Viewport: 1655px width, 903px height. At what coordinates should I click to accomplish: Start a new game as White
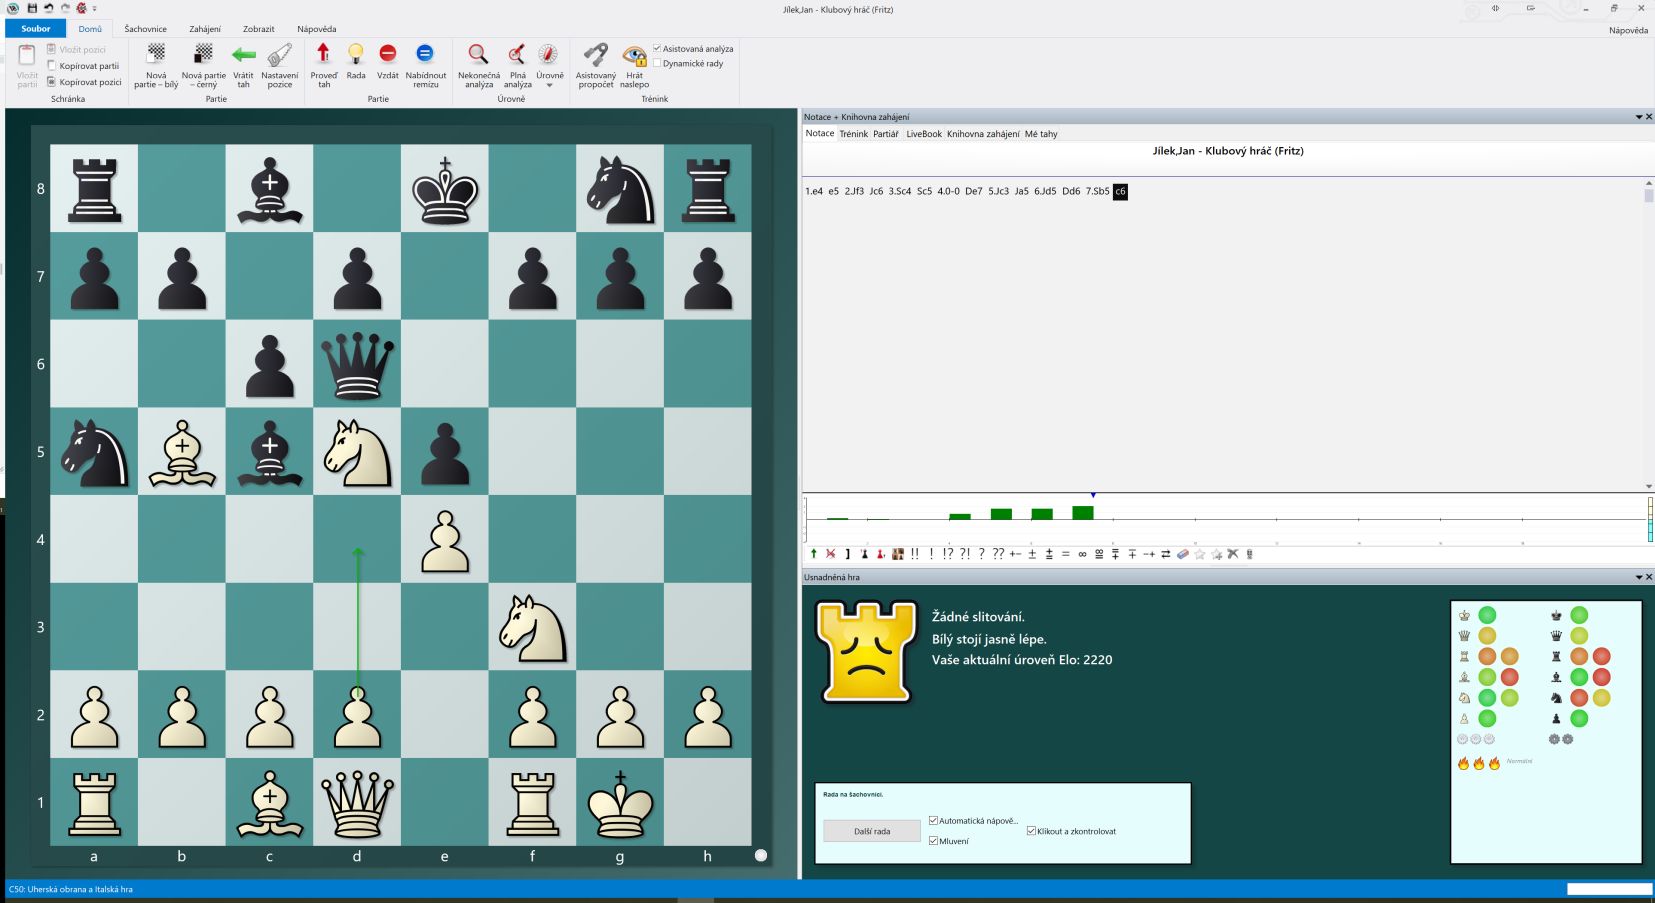(156, 66)
